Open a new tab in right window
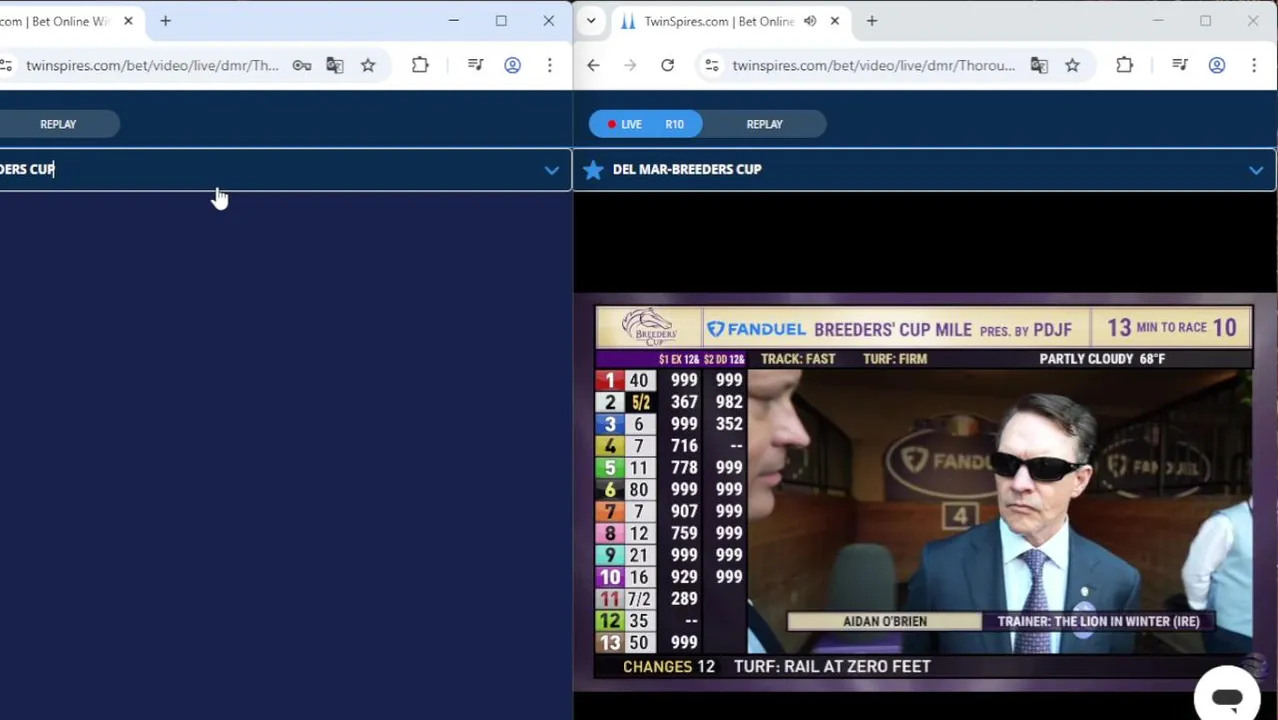The image size is (1278, 720). [872, 21]
